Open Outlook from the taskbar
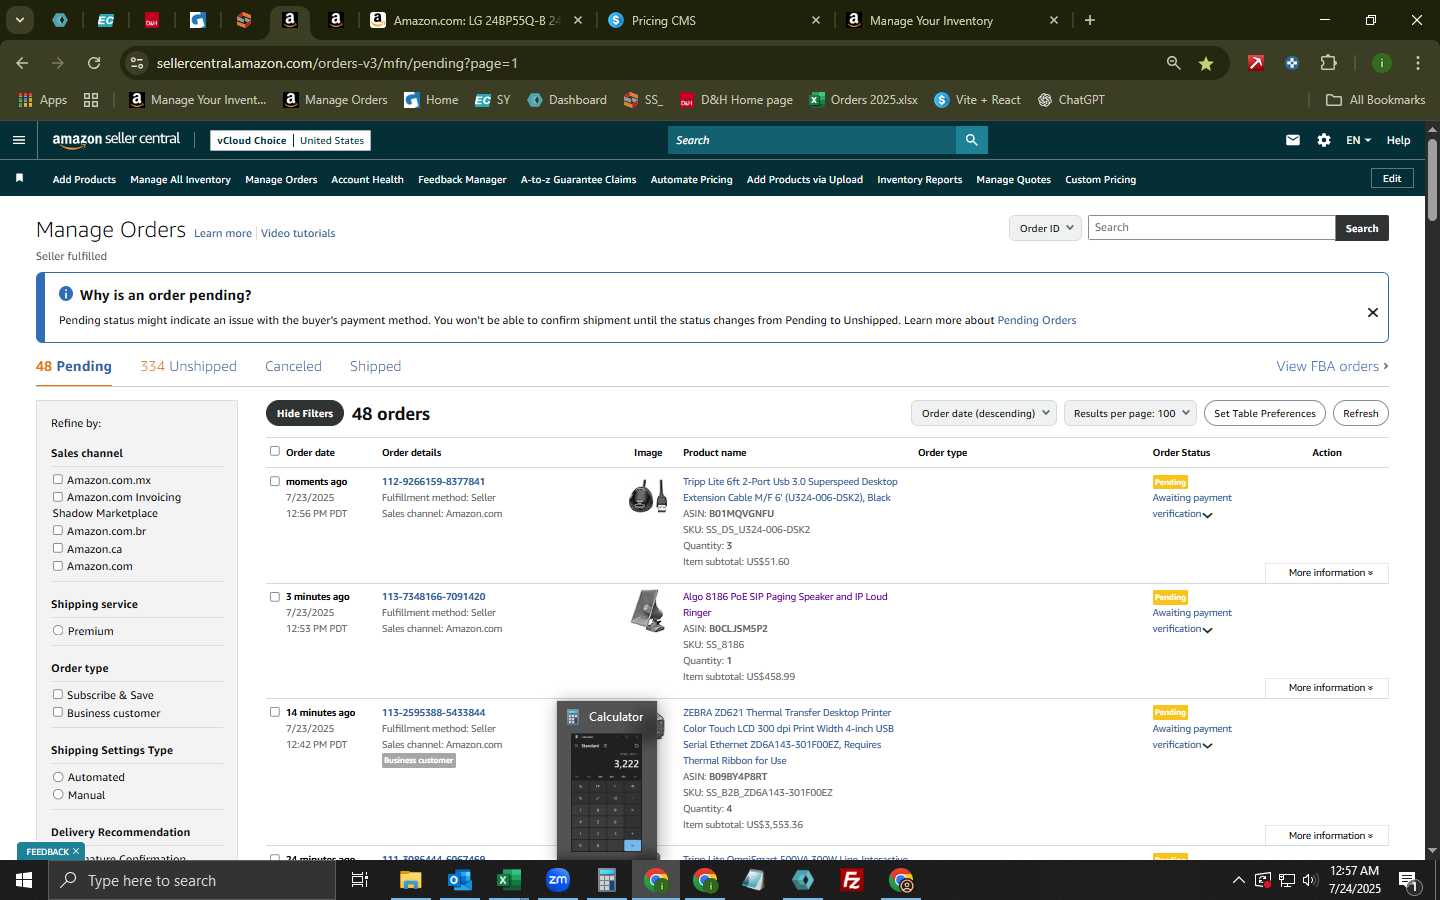 460,880
